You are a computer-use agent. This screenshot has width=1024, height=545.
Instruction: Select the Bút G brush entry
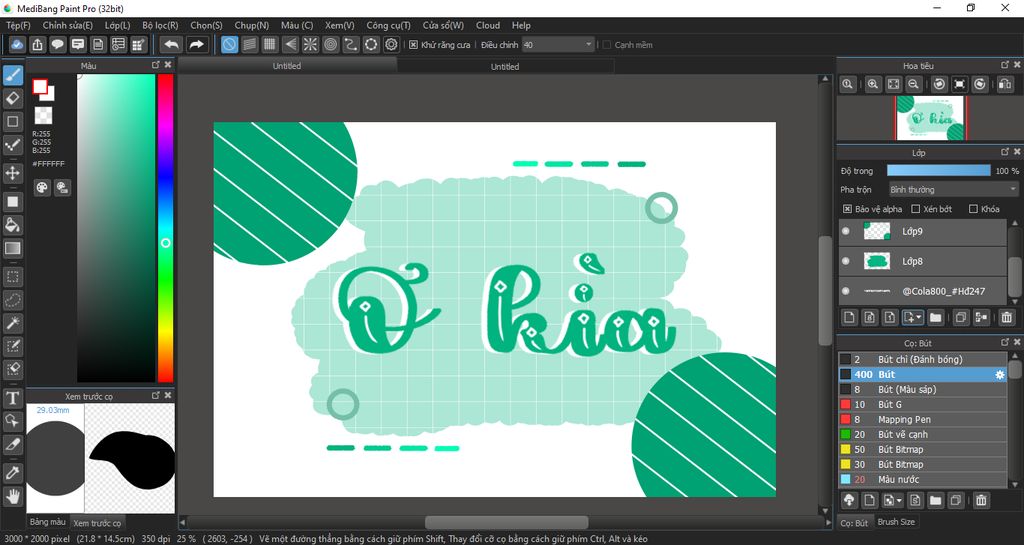tap(889, 405)
